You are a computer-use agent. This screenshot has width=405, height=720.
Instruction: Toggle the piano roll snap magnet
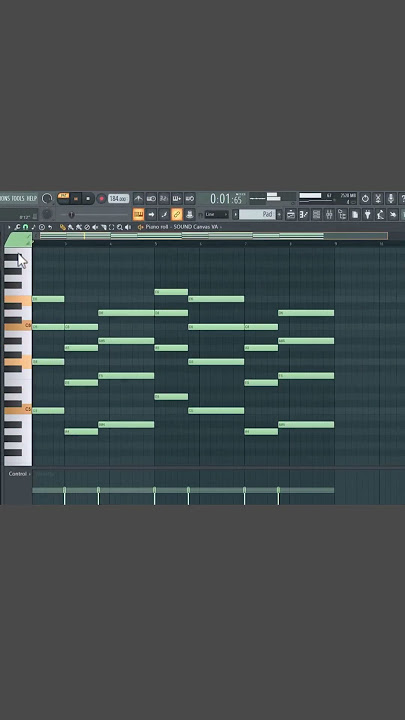click(x=25, y=227)
